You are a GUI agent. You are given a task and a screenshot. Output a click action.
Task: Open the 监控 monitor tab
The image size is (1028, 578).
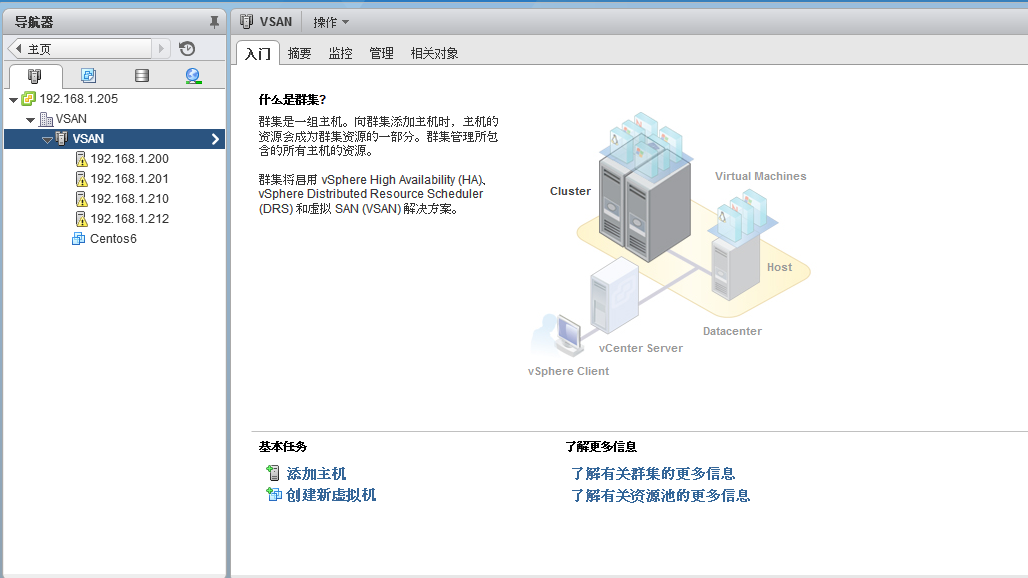(x=340, y=53)
